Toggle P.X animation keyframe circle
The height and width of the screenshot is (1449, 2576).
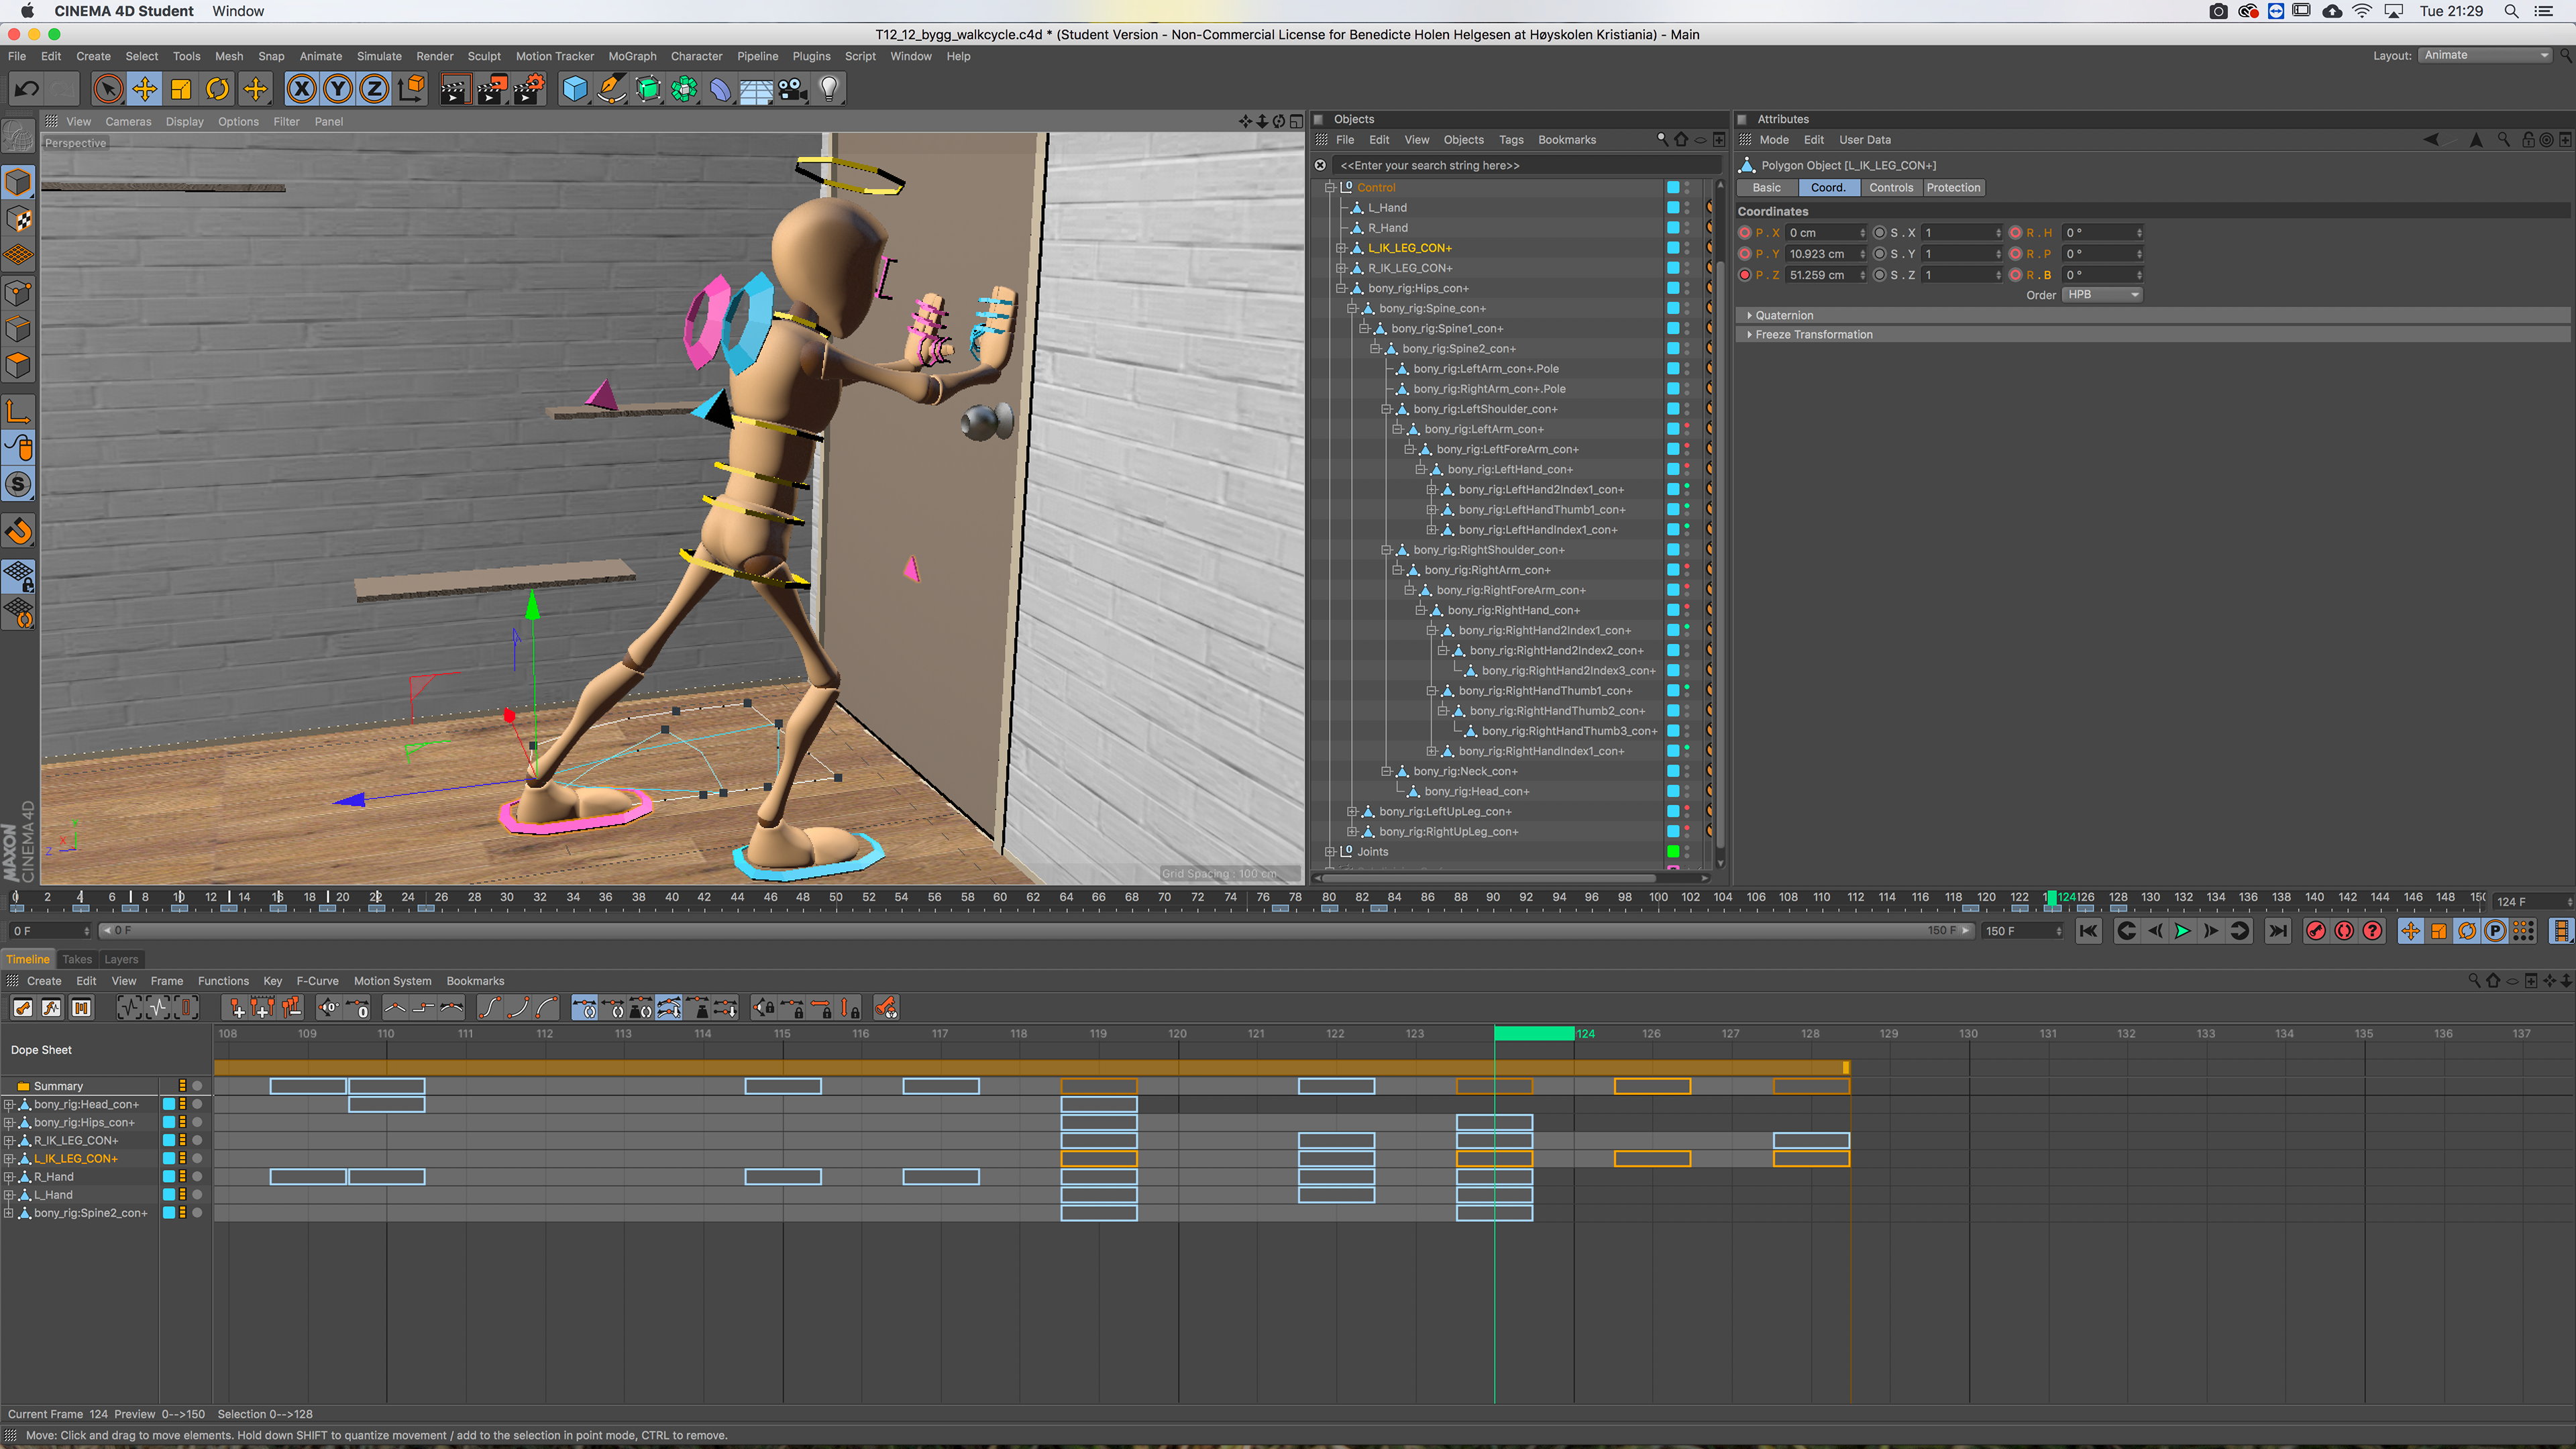(x=1745, y=233)
